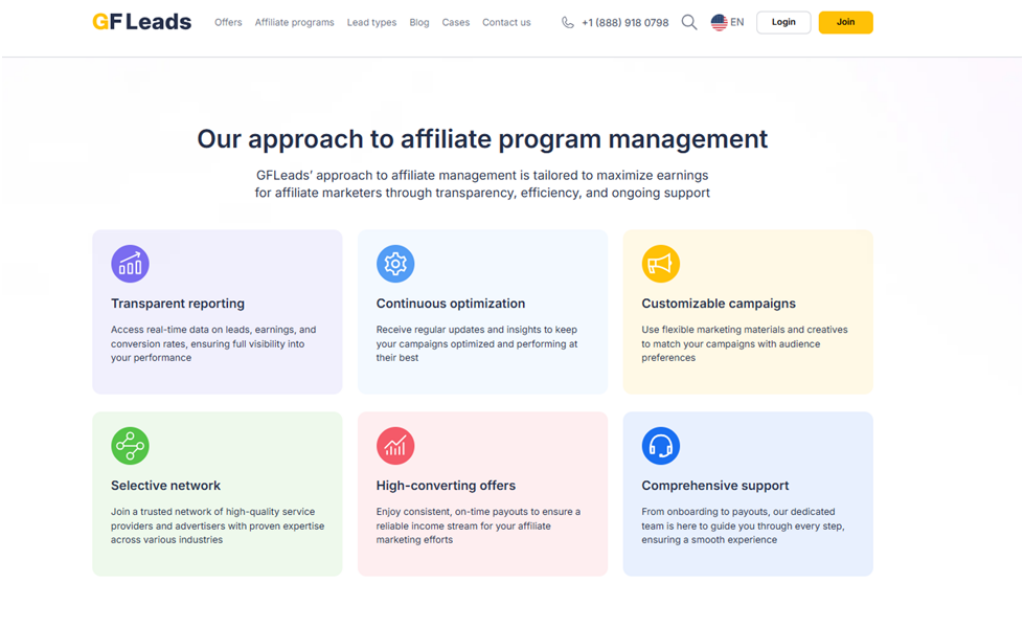Open the Blog page
This screenshot has height=627, width=1024.
(x=419, y=22)
